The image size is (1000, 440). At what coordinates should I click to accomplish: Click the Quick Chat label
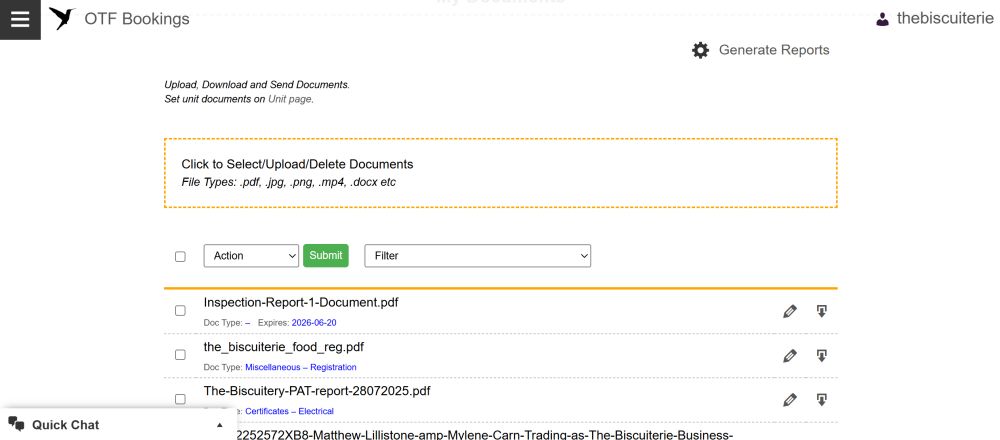[x=66, y=425]
